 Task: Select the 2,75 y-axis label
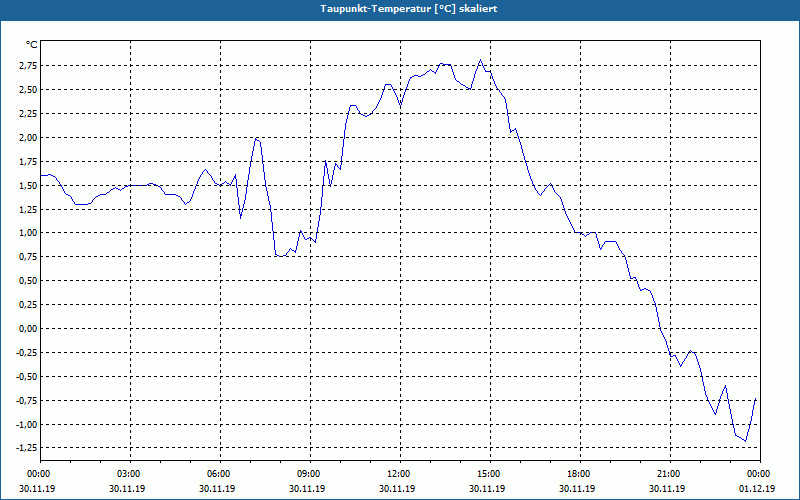click(x=28, y=66)
